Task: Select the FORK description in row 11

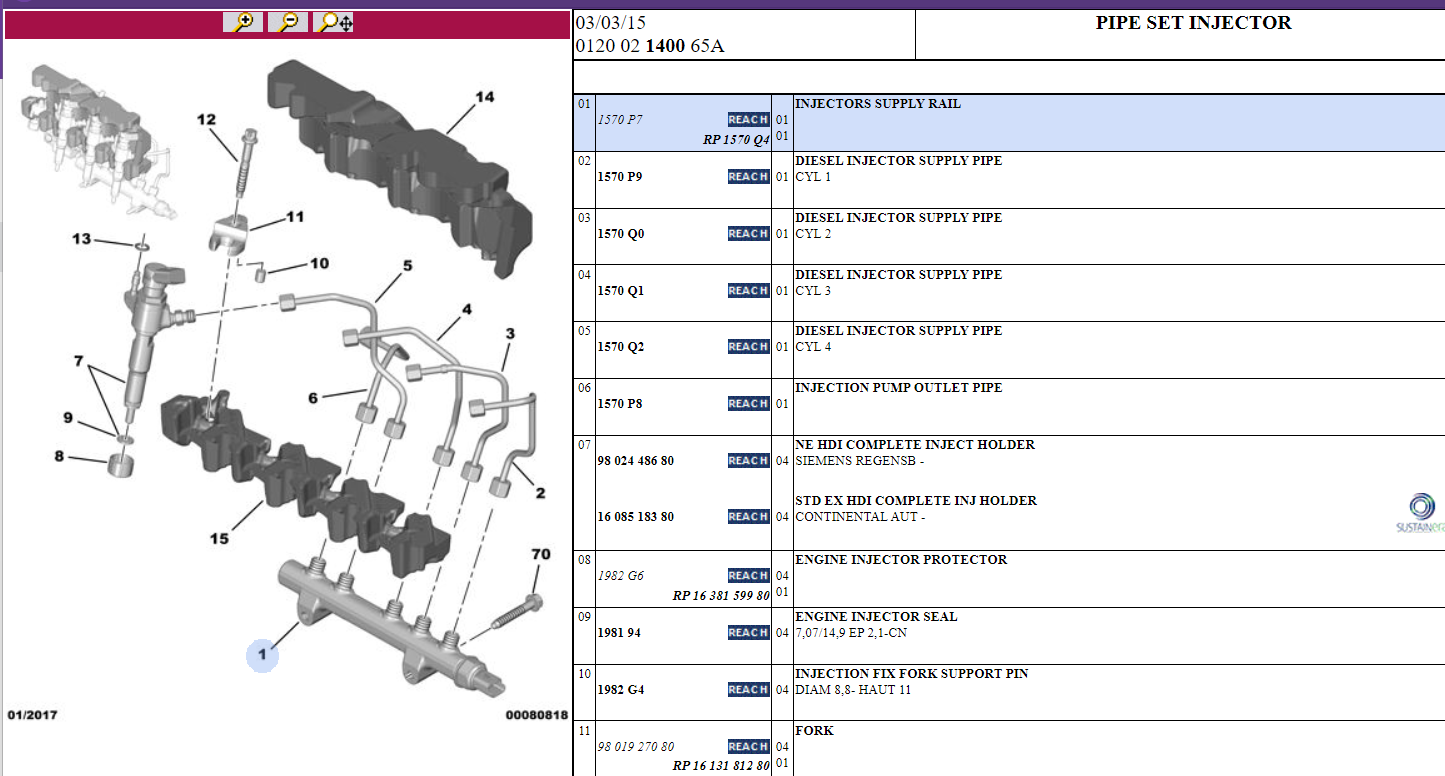Action: coord(814,731)
